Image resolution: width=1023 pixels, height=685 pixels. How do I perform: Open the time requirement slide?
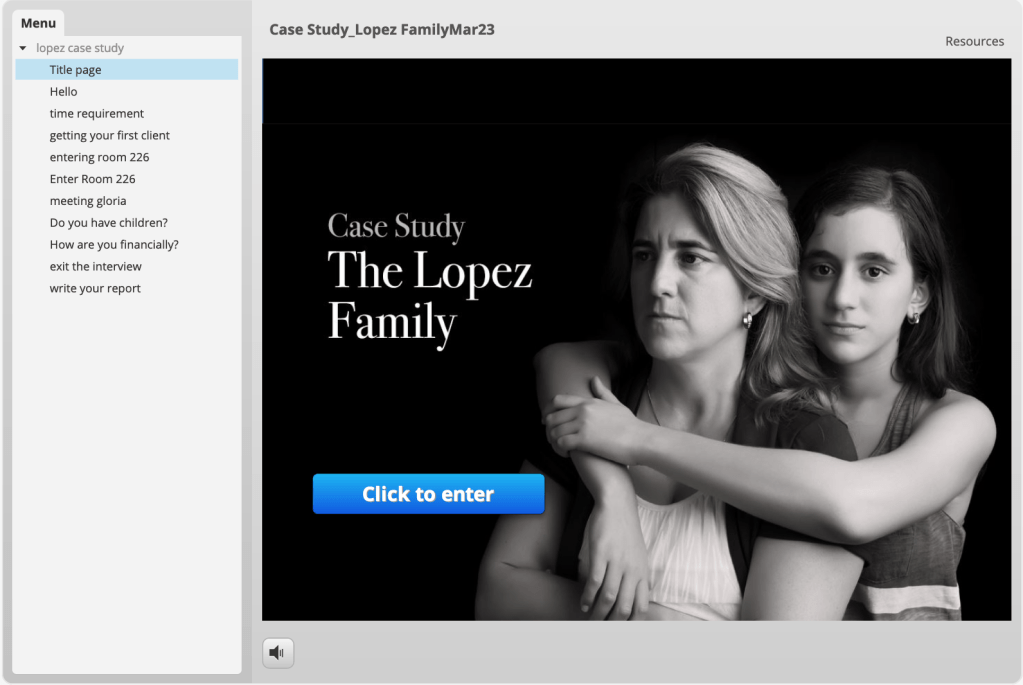(x=97, y=114)
